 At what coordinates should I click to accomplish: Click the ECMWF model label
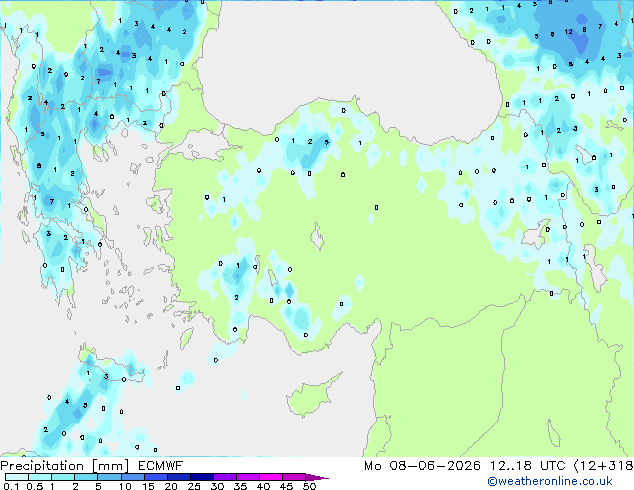tap(161, 466)
